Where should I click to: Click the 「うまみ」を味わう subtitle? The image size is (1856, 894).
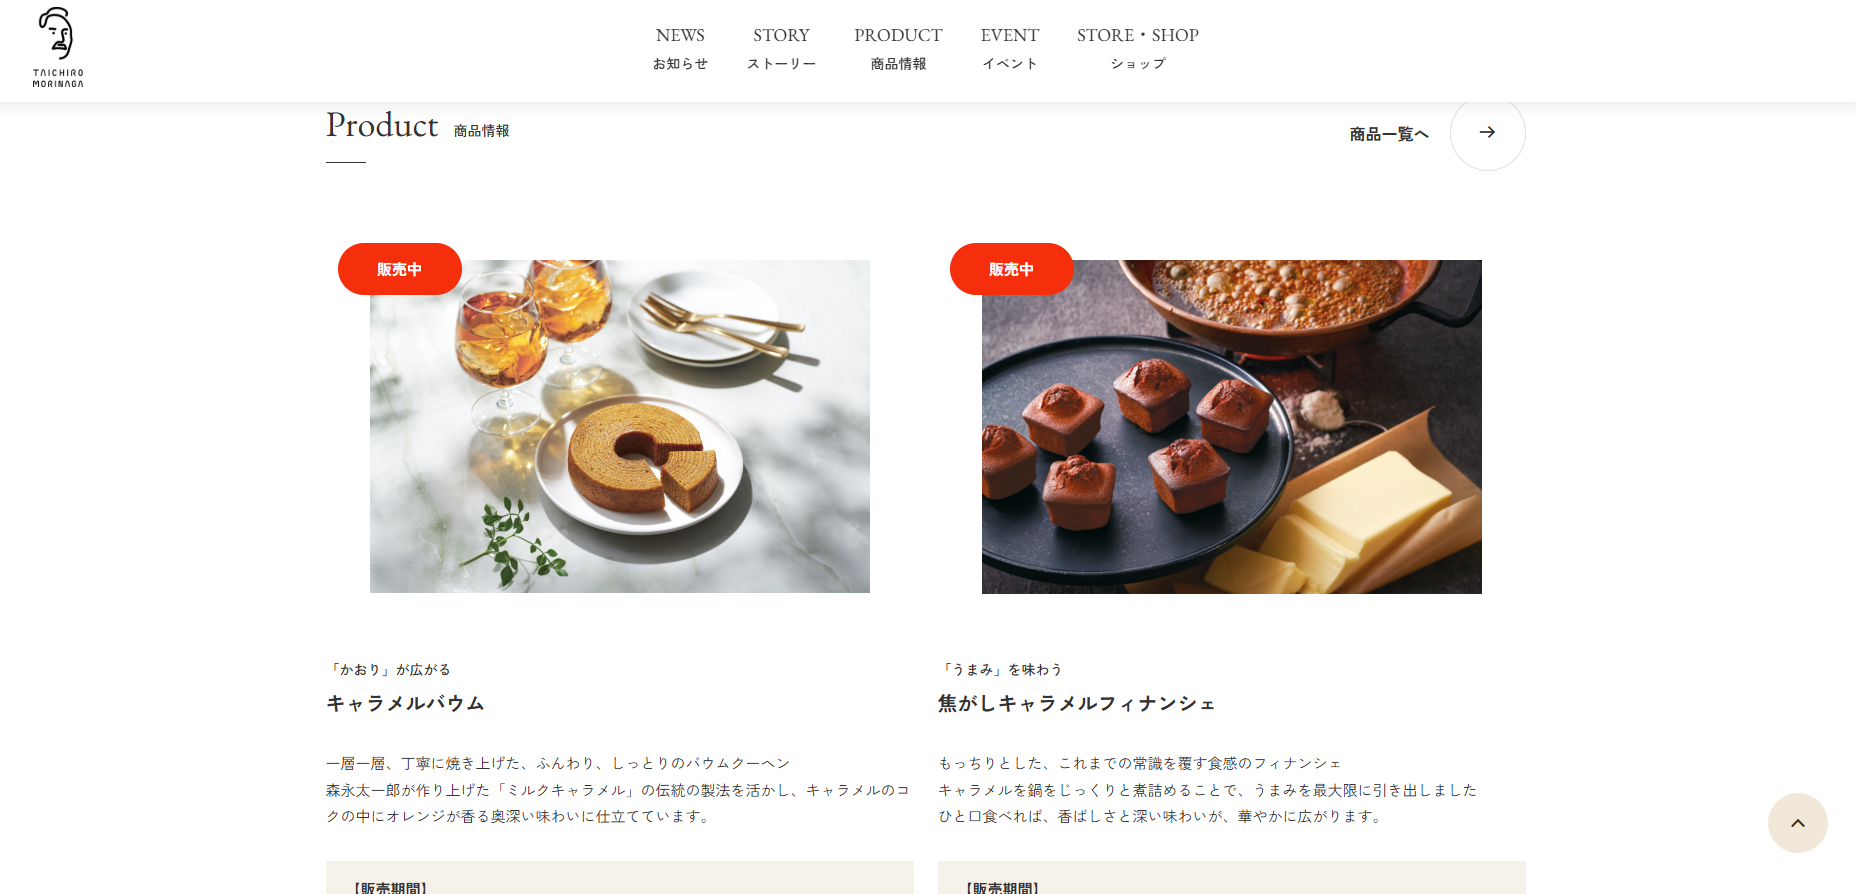point(1001,669)
